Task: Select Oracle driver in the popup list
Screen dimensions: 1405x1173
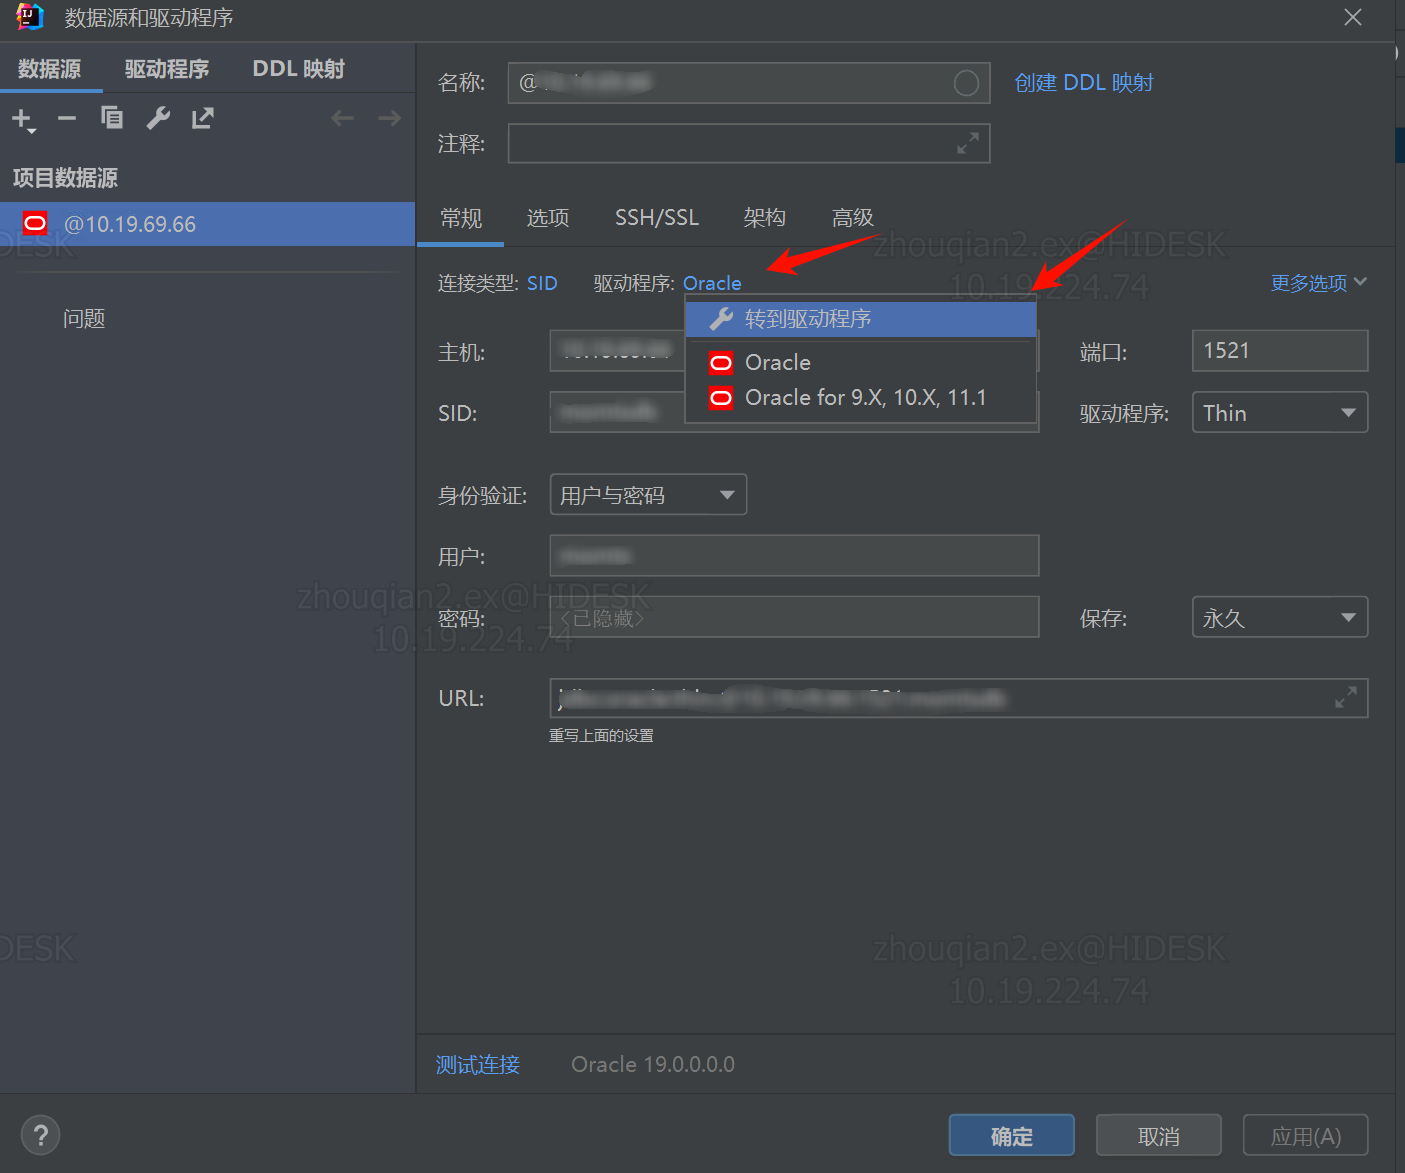Action: click(x=861, y=362)
